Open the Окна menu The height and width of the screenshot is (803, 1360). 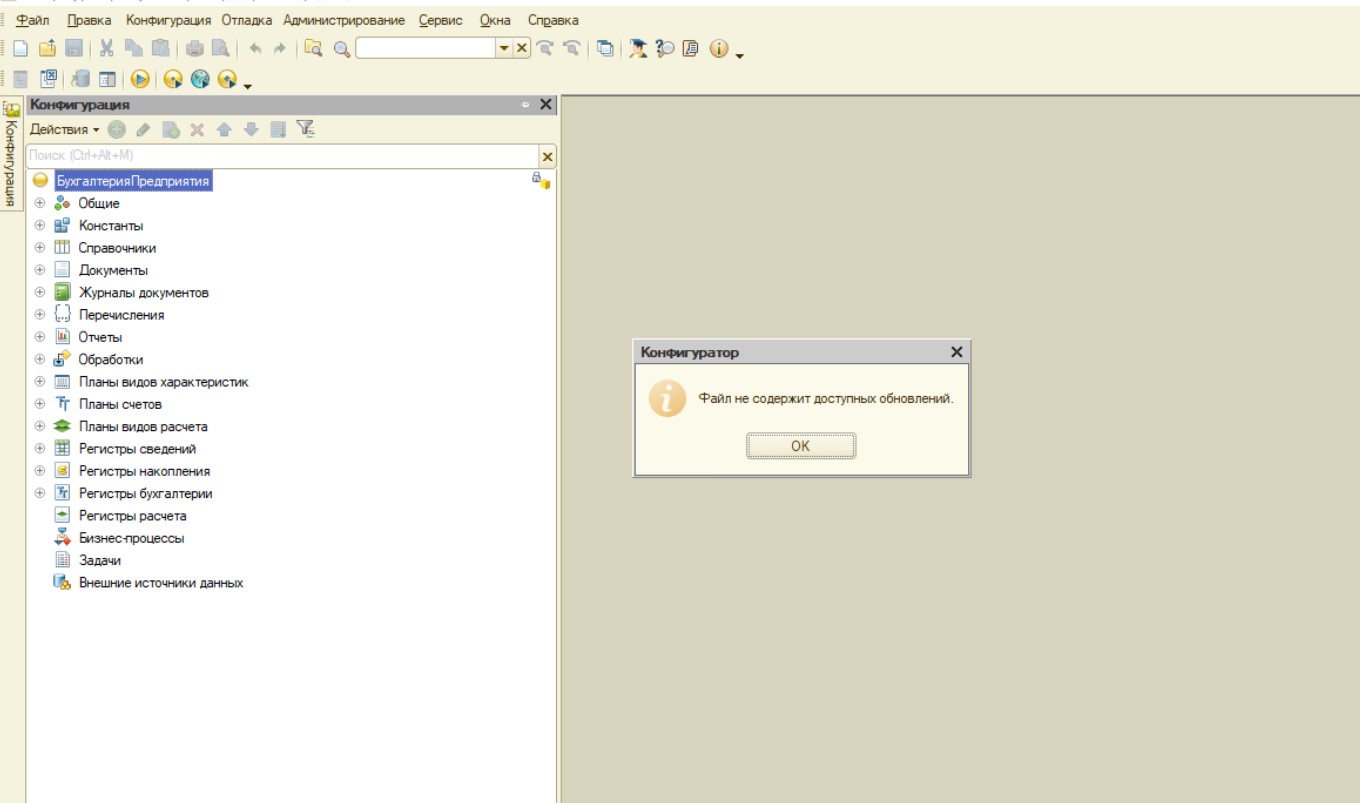pyautogui.click(x=495, y=20)
